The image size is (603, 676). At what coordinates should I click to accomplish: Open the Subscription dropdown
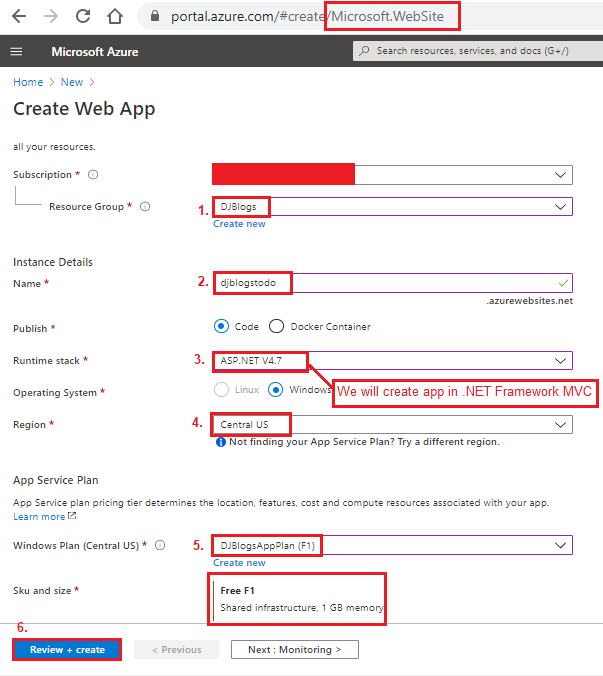click(392, 175)
